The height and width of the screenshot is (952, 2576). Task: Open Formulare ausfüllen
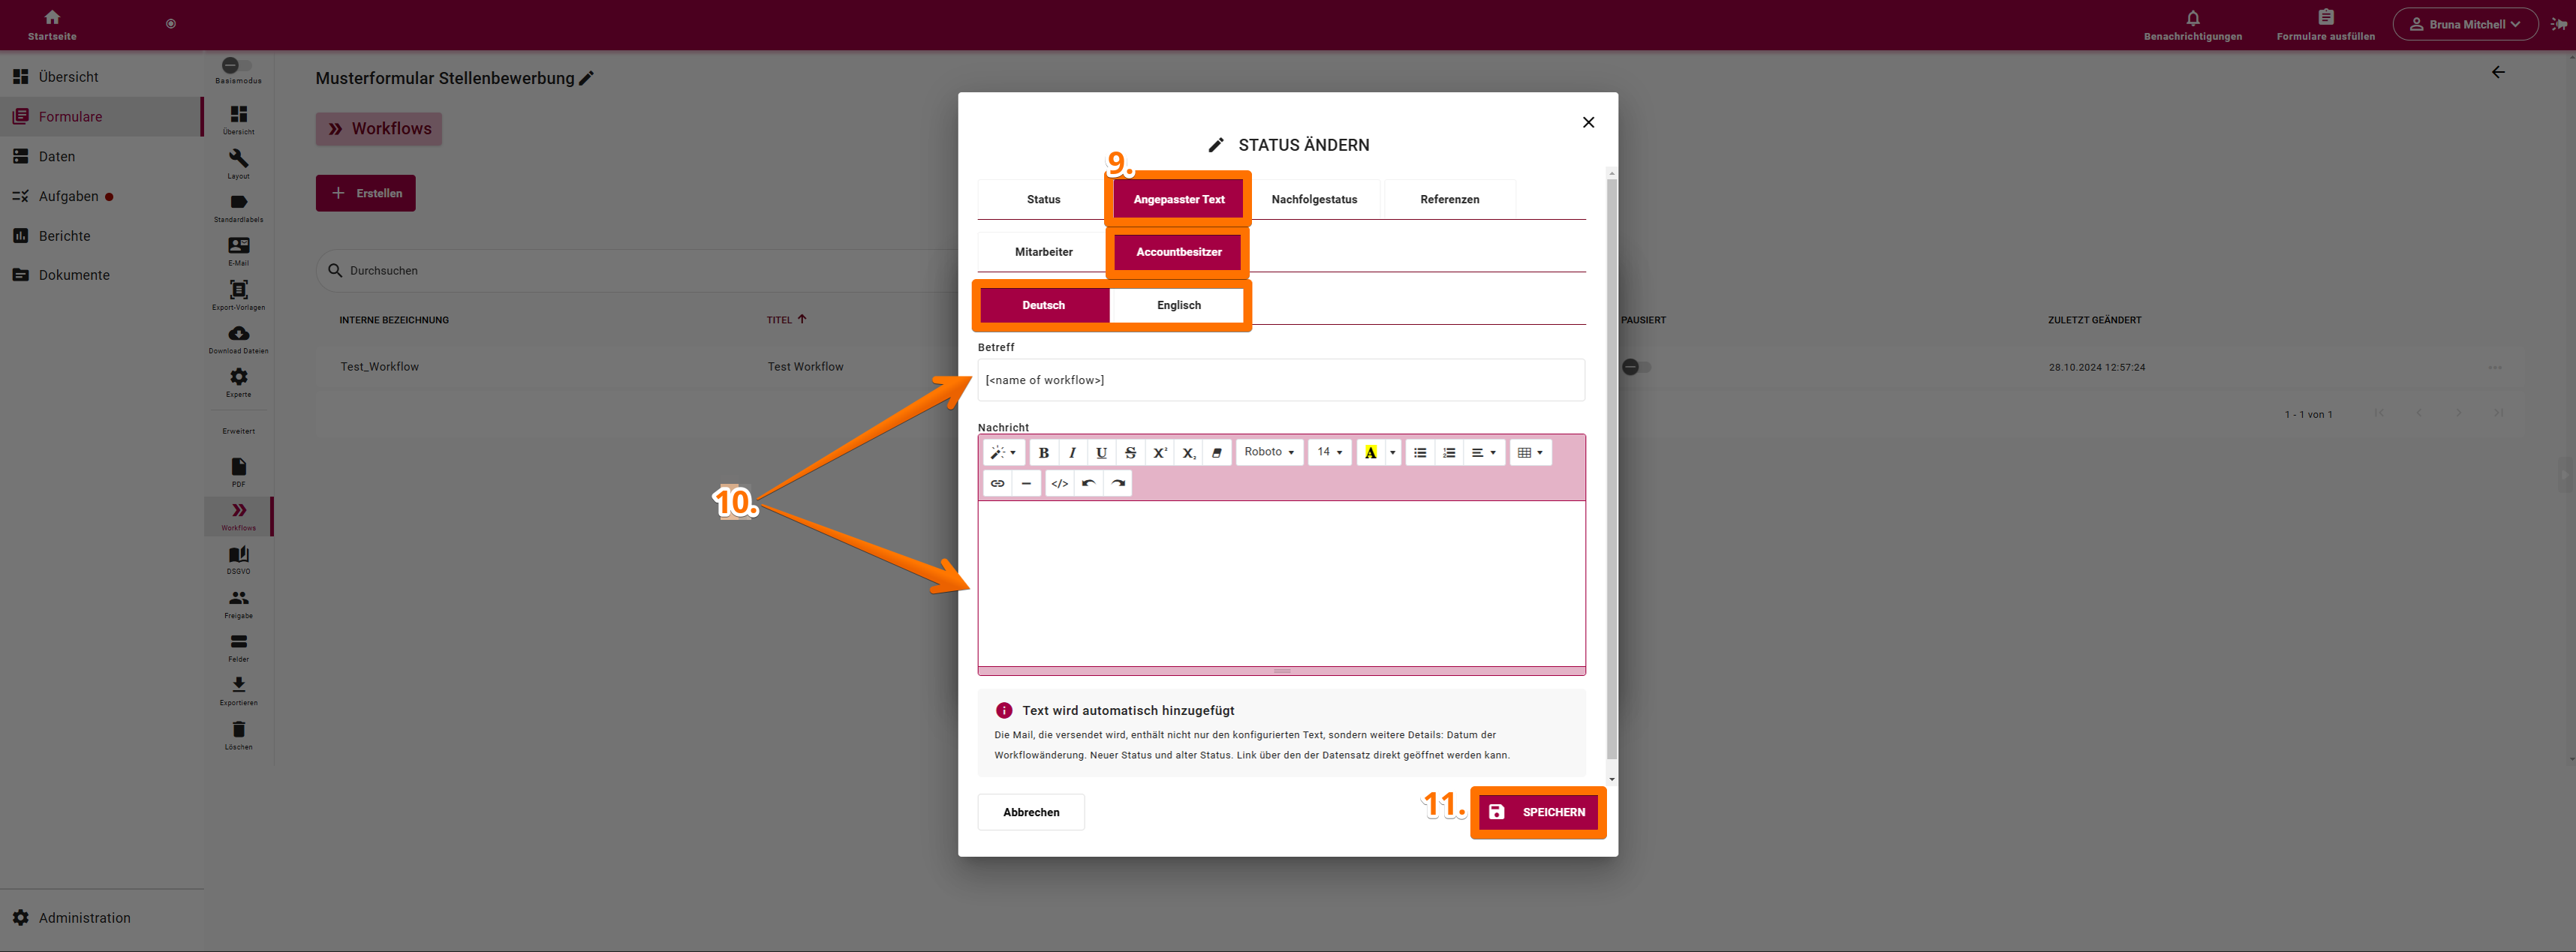(x=2325, y=25)
